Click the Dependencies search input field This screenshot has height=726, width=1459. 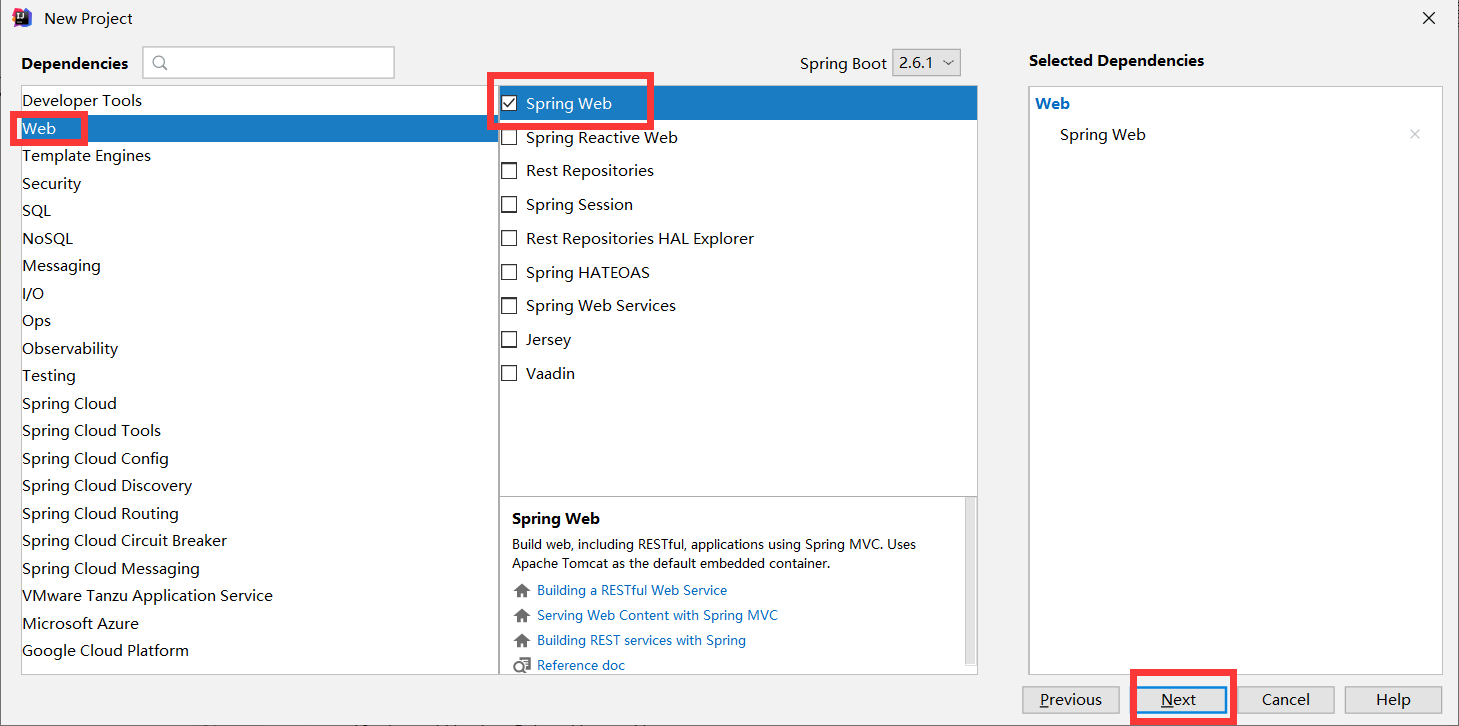[x=269, y=63]
